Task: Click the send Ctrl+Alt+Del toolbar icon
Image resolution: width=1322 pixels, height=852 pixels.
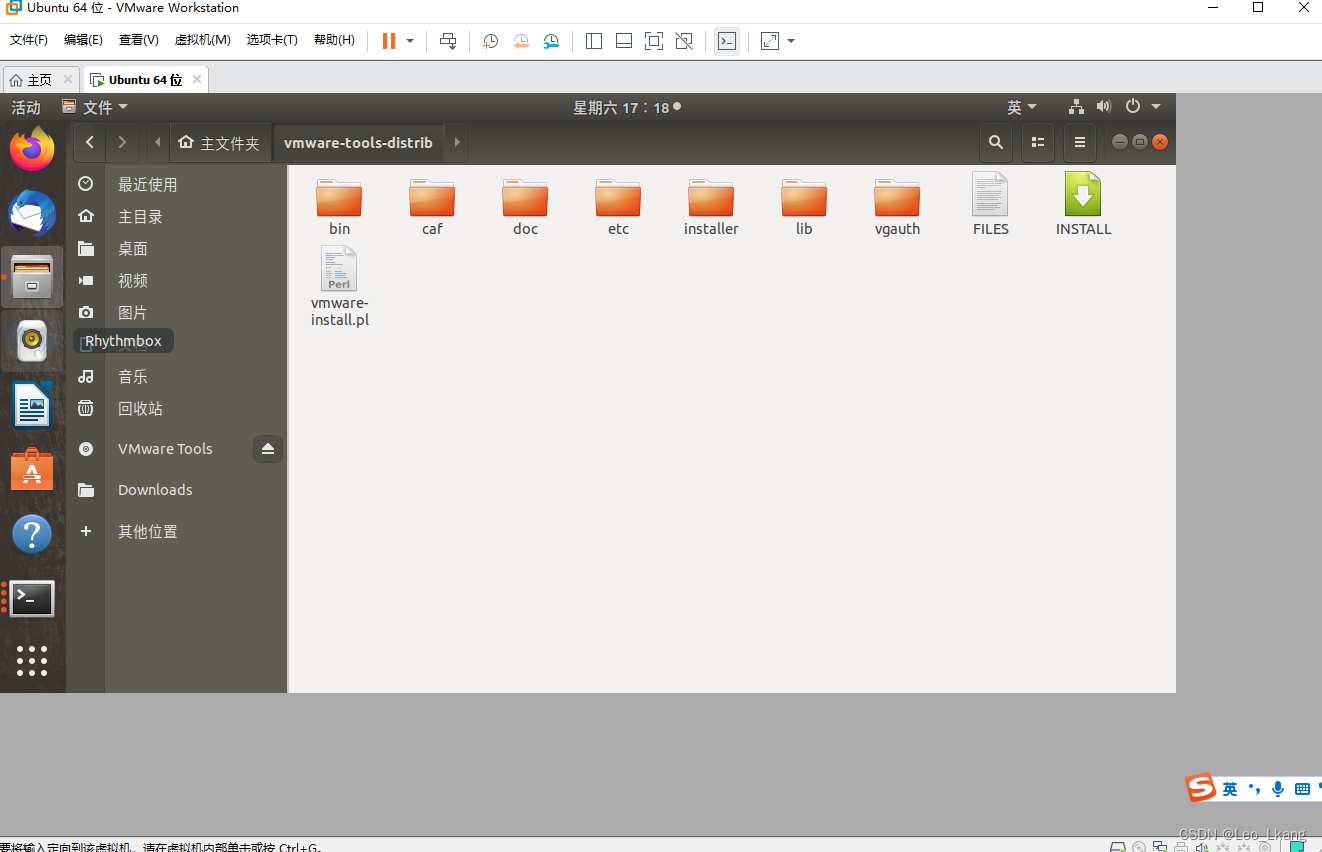Action: 448,41
